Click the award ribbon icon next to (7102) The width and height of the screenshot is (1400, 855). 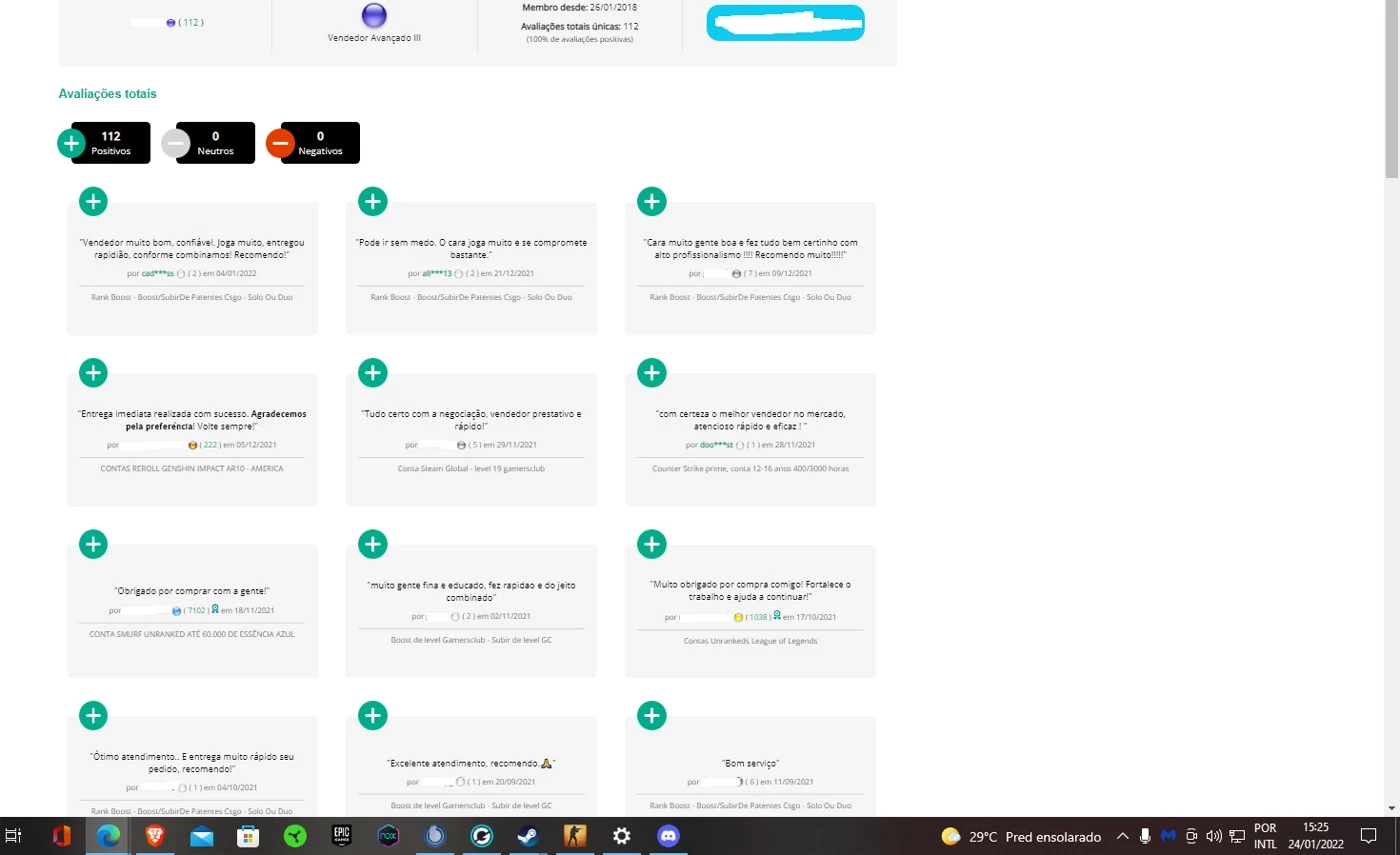pyautogui.click(x=215, y=609)
